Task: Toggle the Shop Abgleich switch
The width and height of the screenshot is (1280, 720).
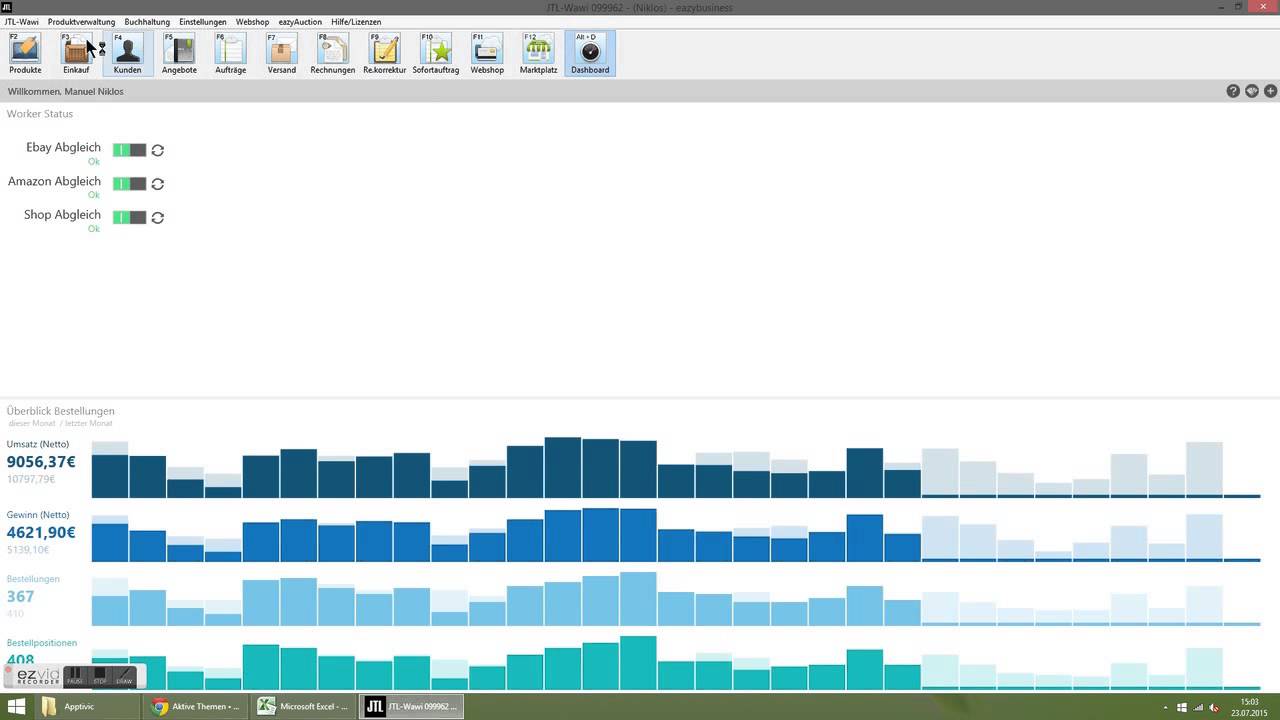Action: click(129, 217)
